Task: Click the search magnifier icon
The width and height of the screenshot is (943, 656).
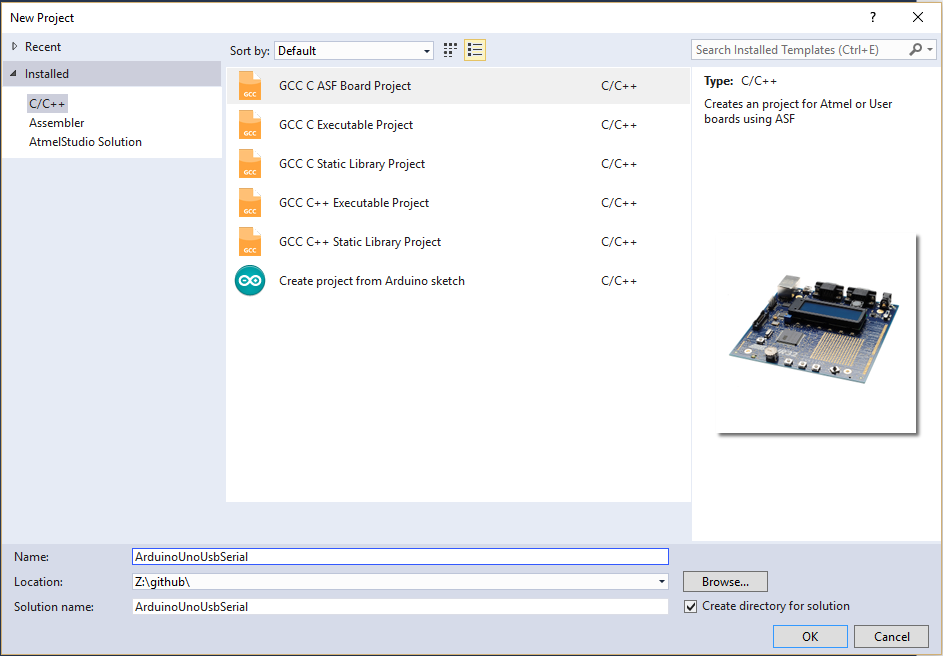Action: [915, 50]
